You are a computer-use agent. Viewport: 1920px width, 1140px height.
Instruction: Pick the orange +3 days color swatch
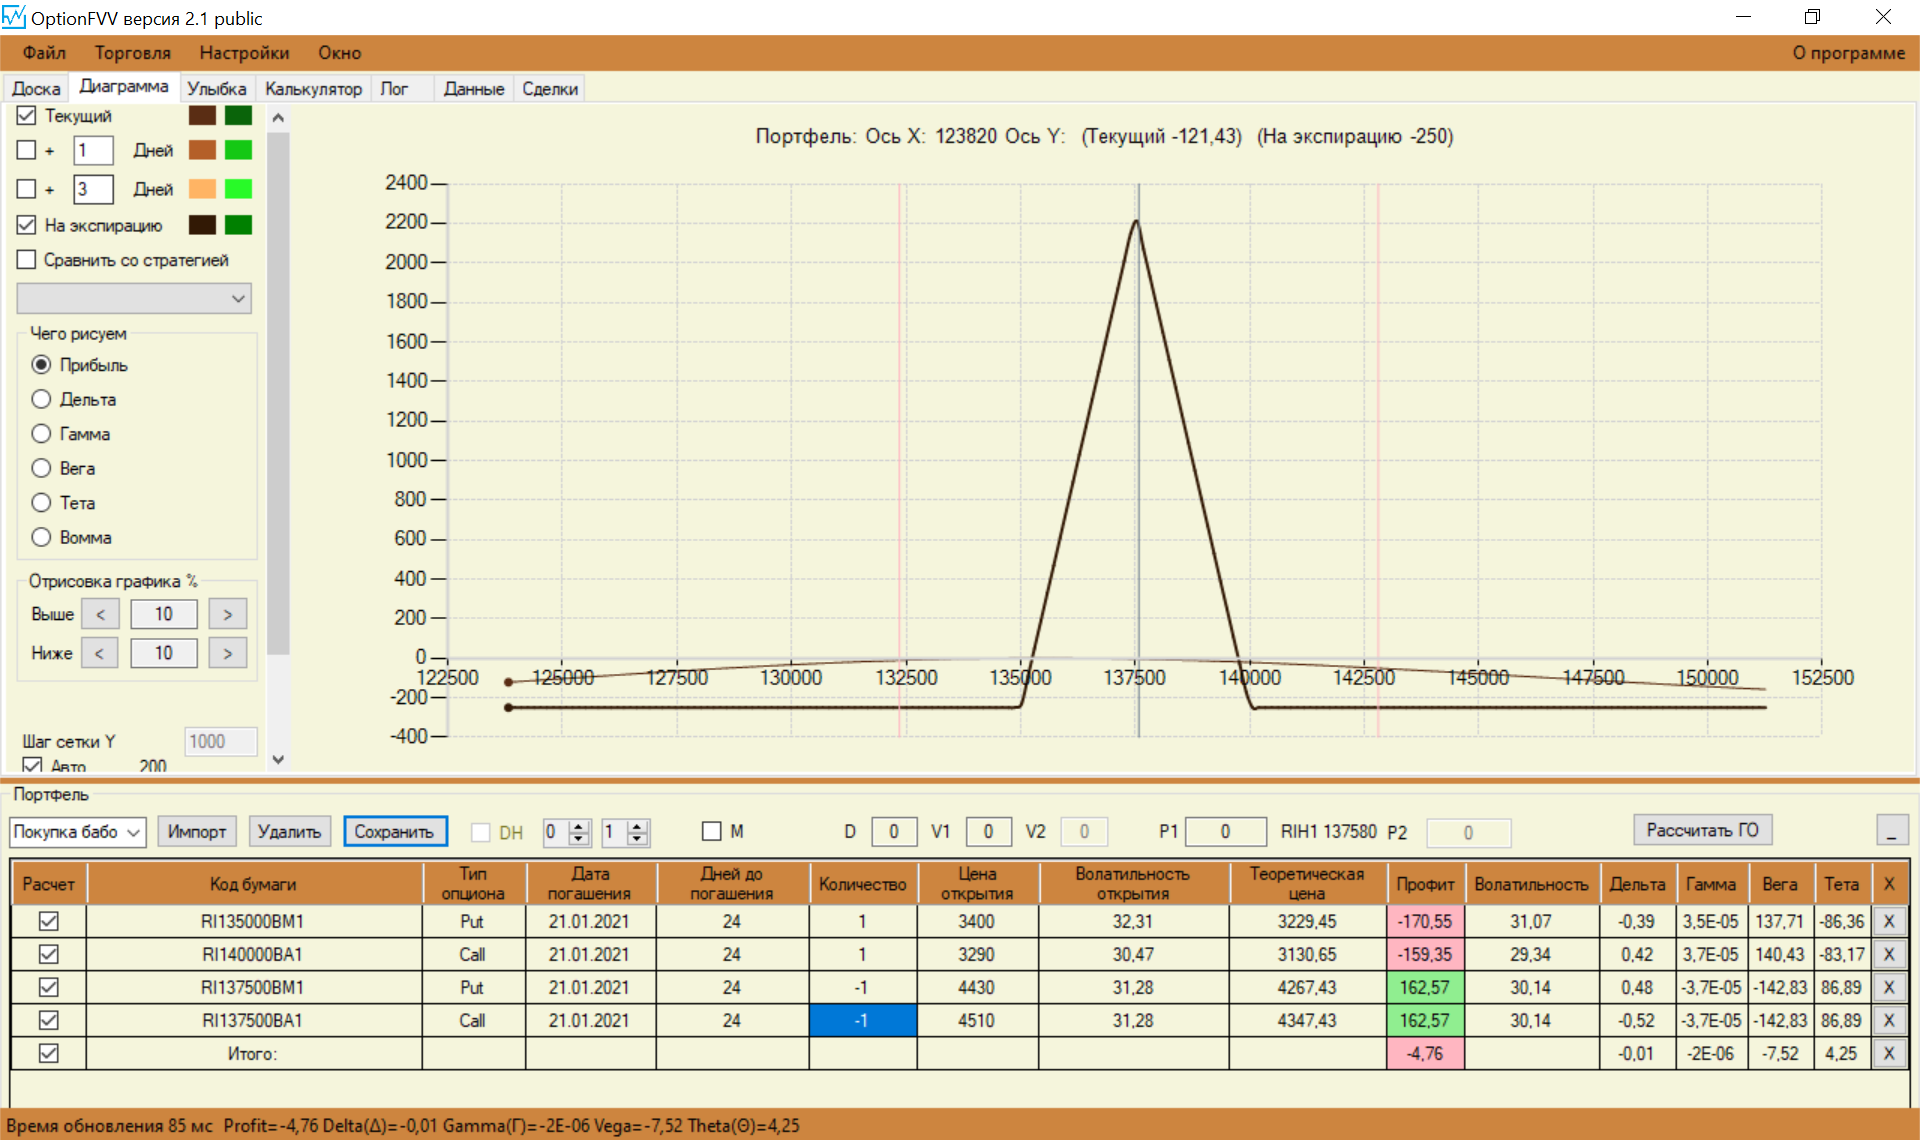click(202, 189)
